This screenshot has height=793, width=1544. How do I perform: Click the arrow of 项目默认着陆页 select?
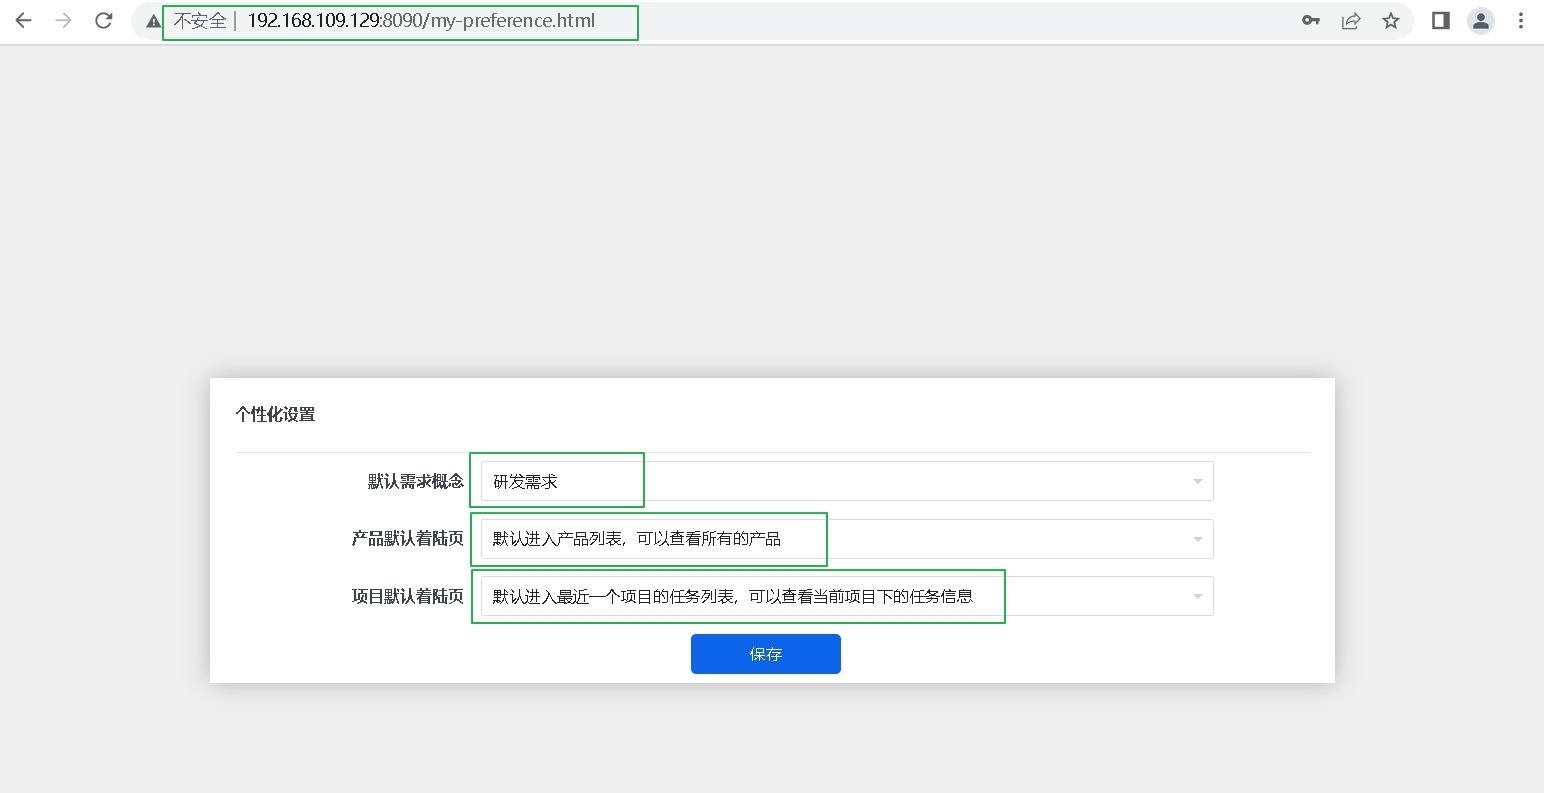pos(1197,597)
